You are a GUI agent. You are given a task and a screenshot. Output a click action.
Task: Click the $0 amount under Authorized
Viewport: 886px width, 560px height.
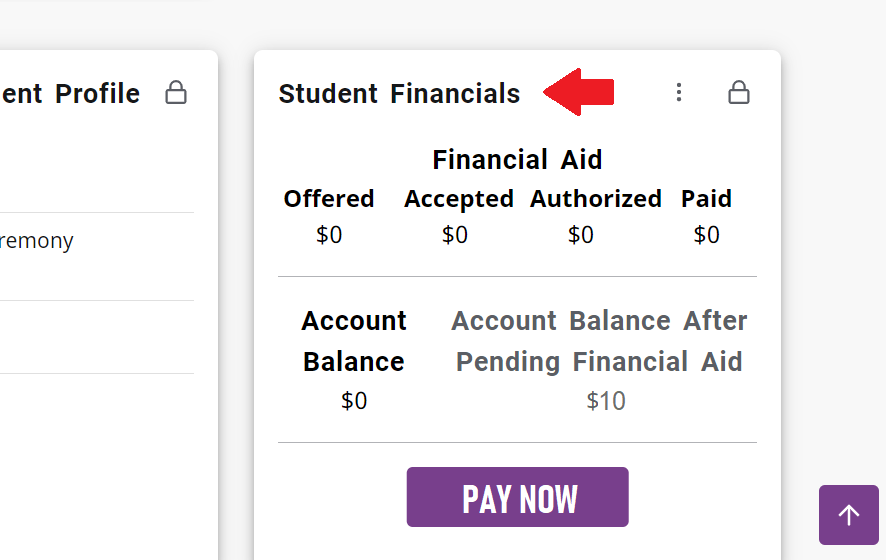pos(581,235)
